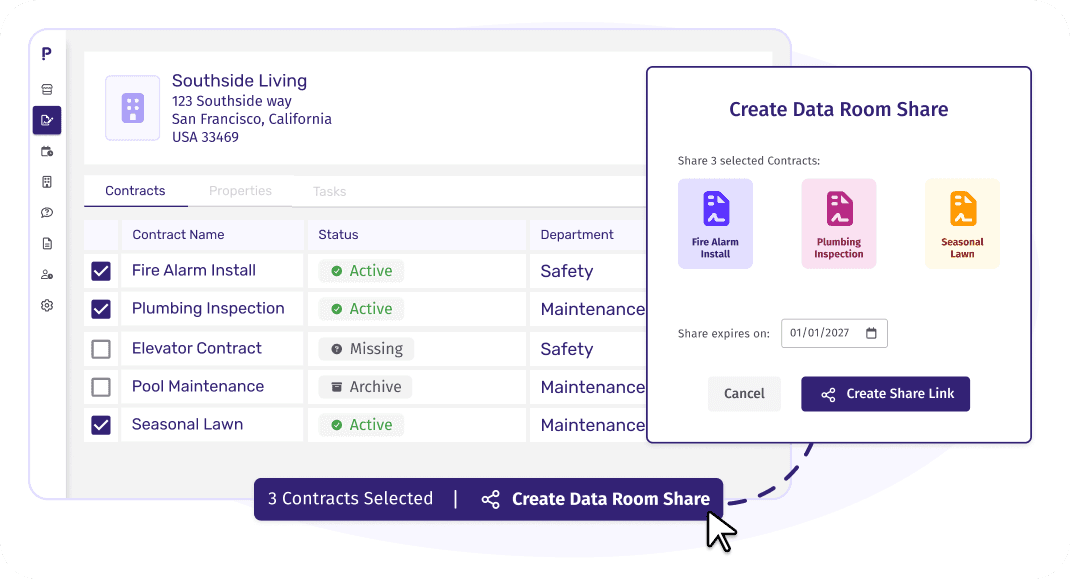Click Safety department of Elevator Contract

click(x=567, y=349)
